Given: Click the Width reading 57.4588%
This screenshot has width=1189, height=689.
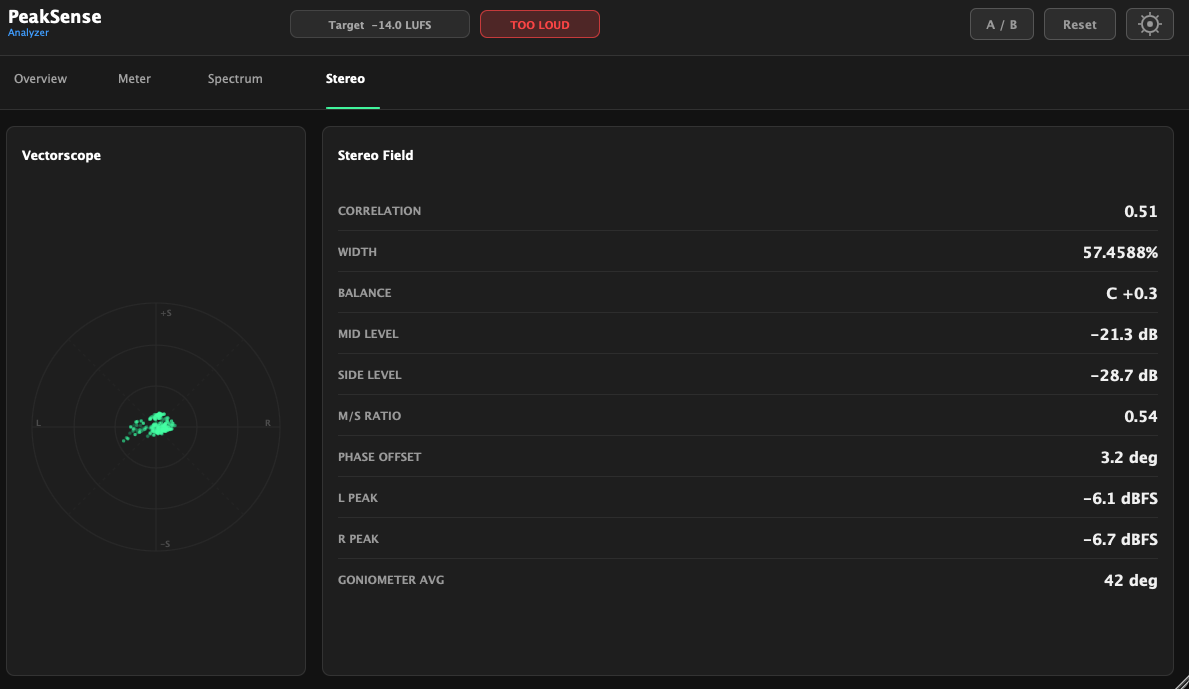Looking at the screenshot, I should (x=1120, y=252).
